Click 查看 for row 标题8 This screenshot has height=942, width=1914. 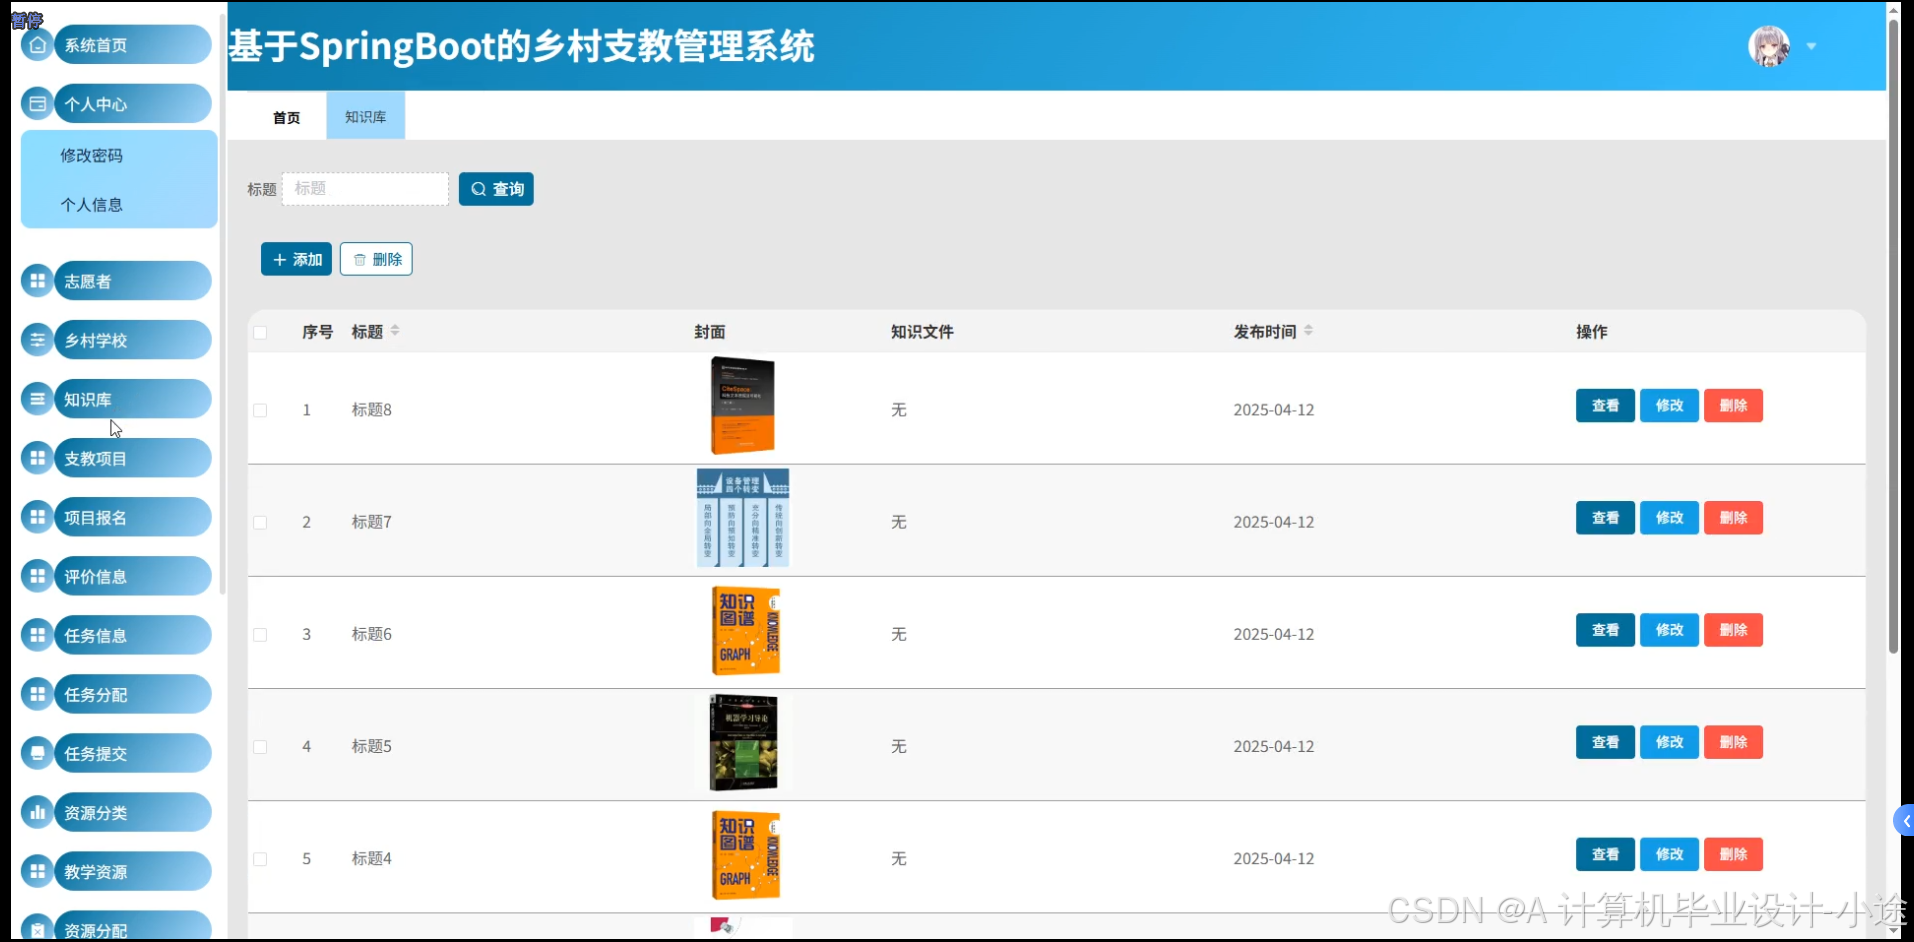coord(1605,405)
